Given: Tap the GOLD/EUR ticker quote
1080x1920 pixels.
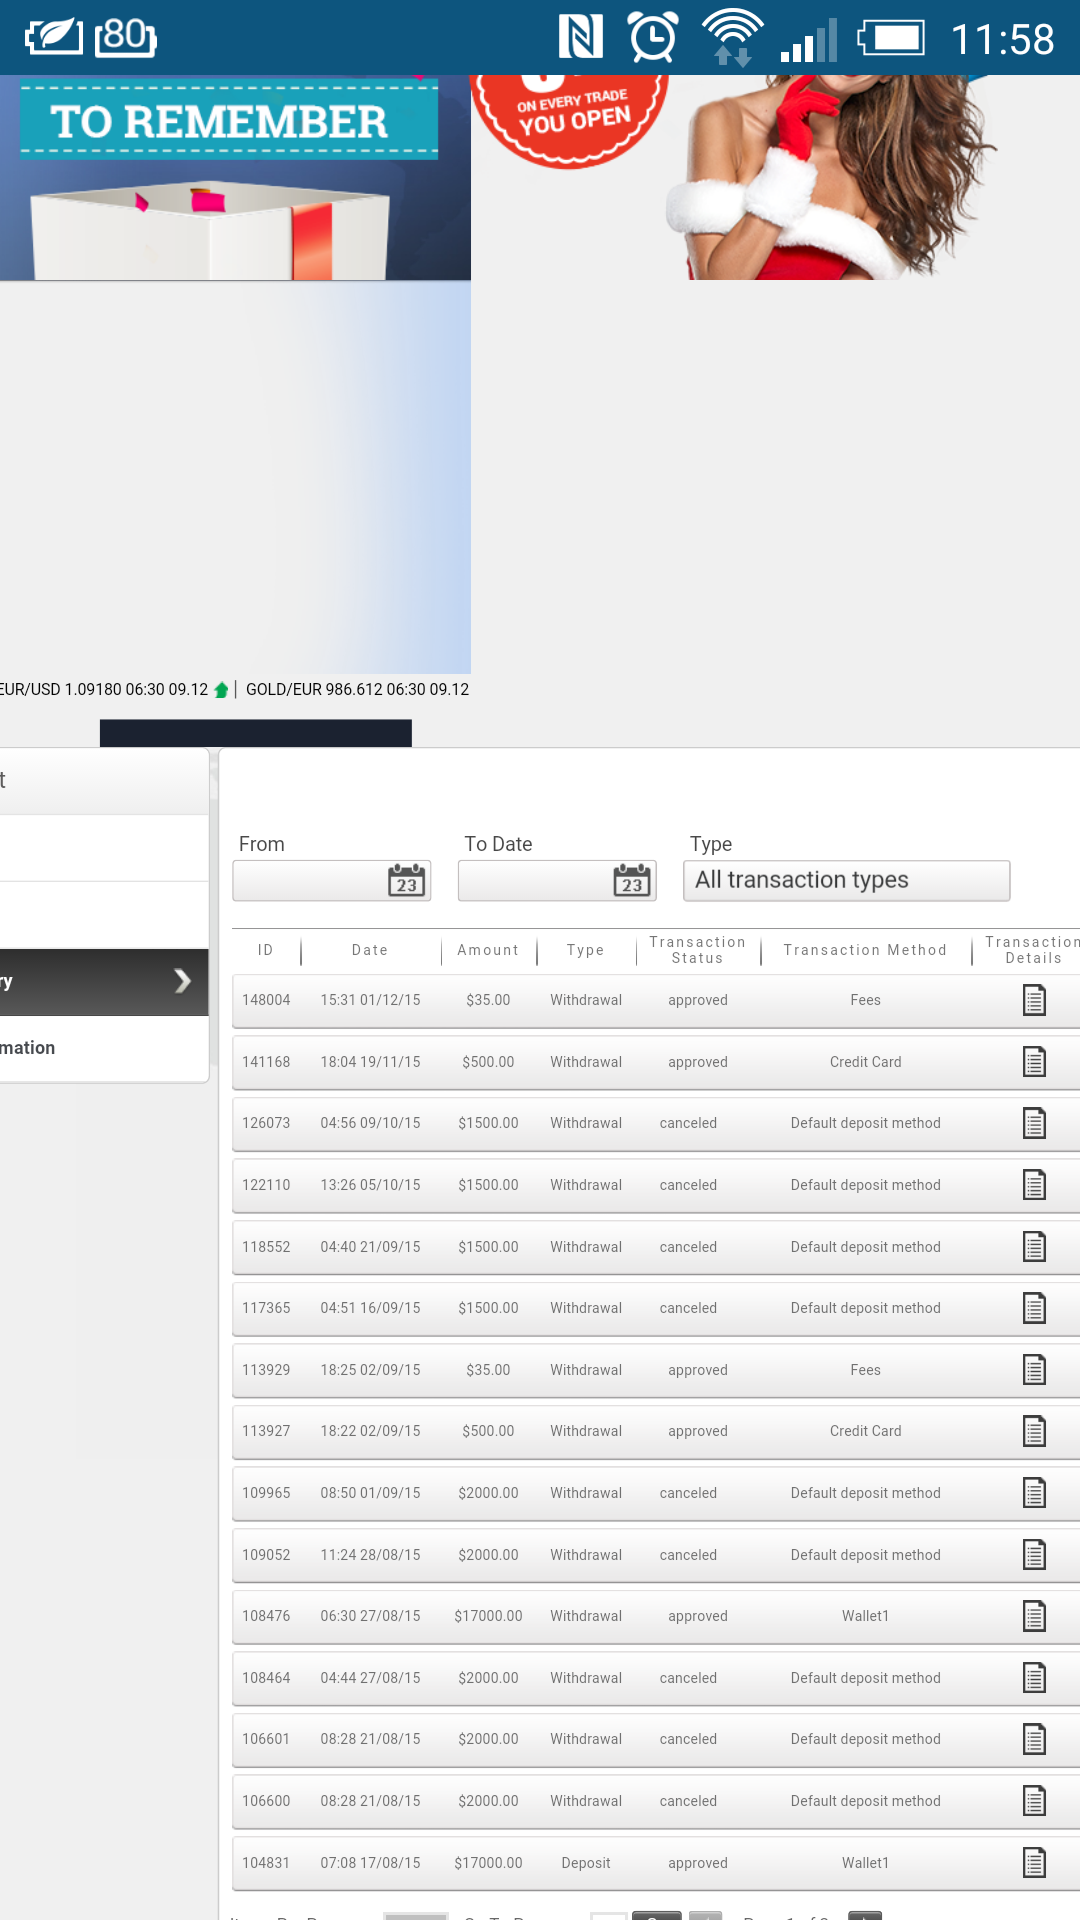Looking at the screenshot, I should [x=357, y=690].
